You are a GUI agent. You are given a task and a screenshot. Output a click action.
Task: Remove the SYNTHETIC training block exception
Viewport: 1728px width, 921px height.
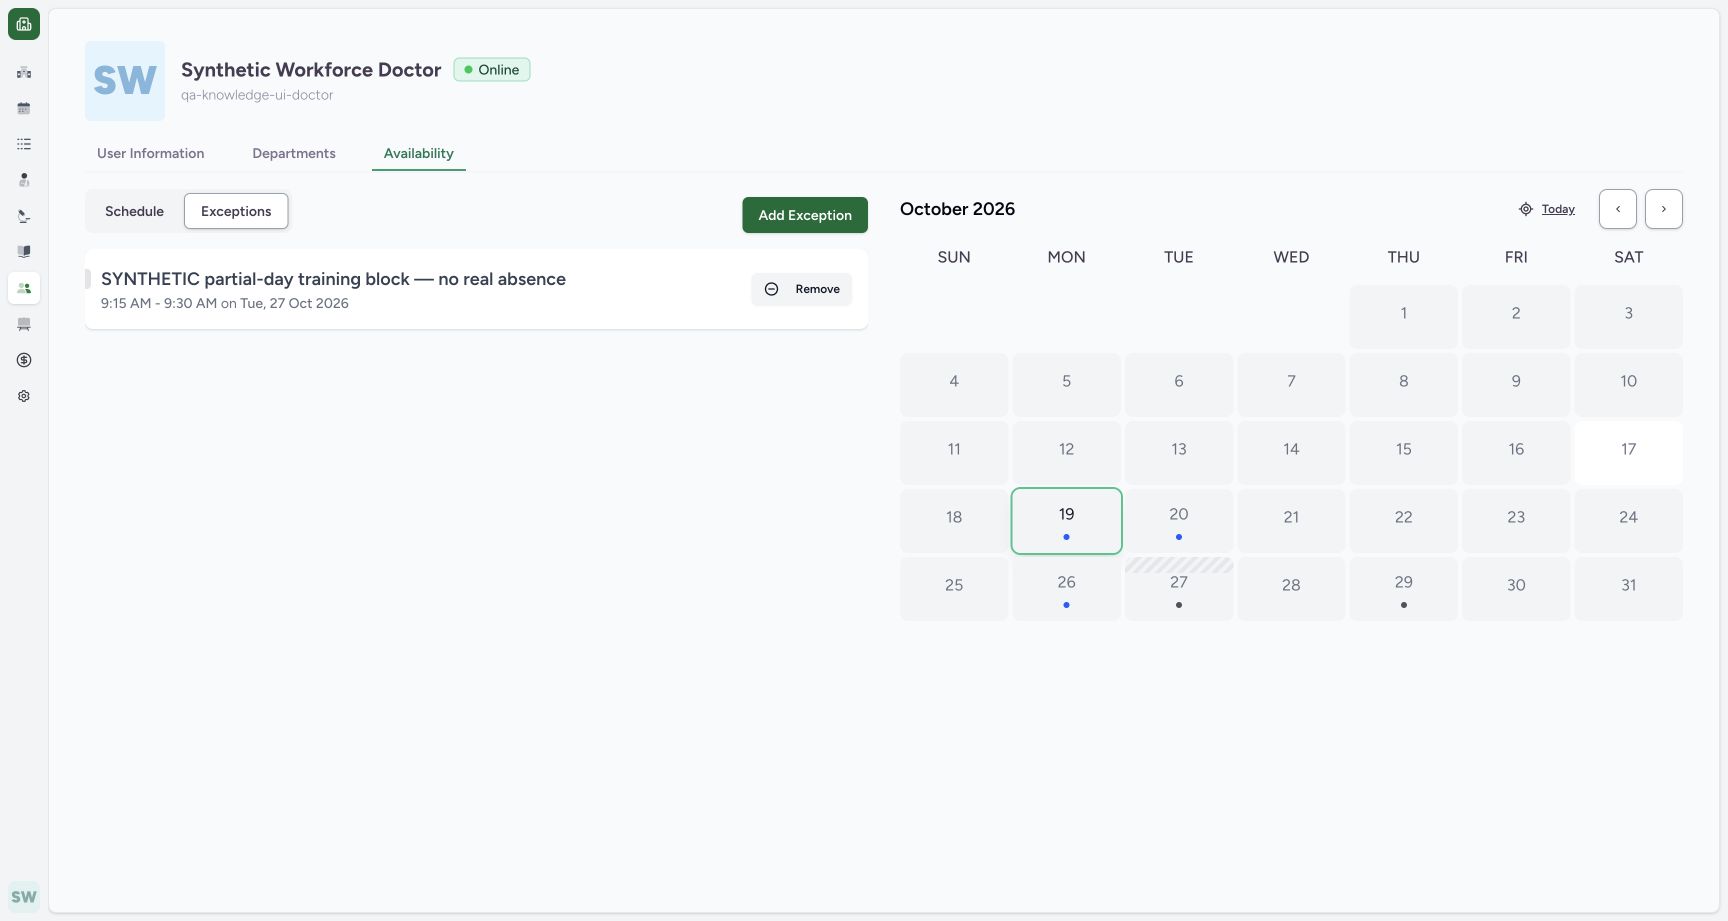tap(802, 289)
